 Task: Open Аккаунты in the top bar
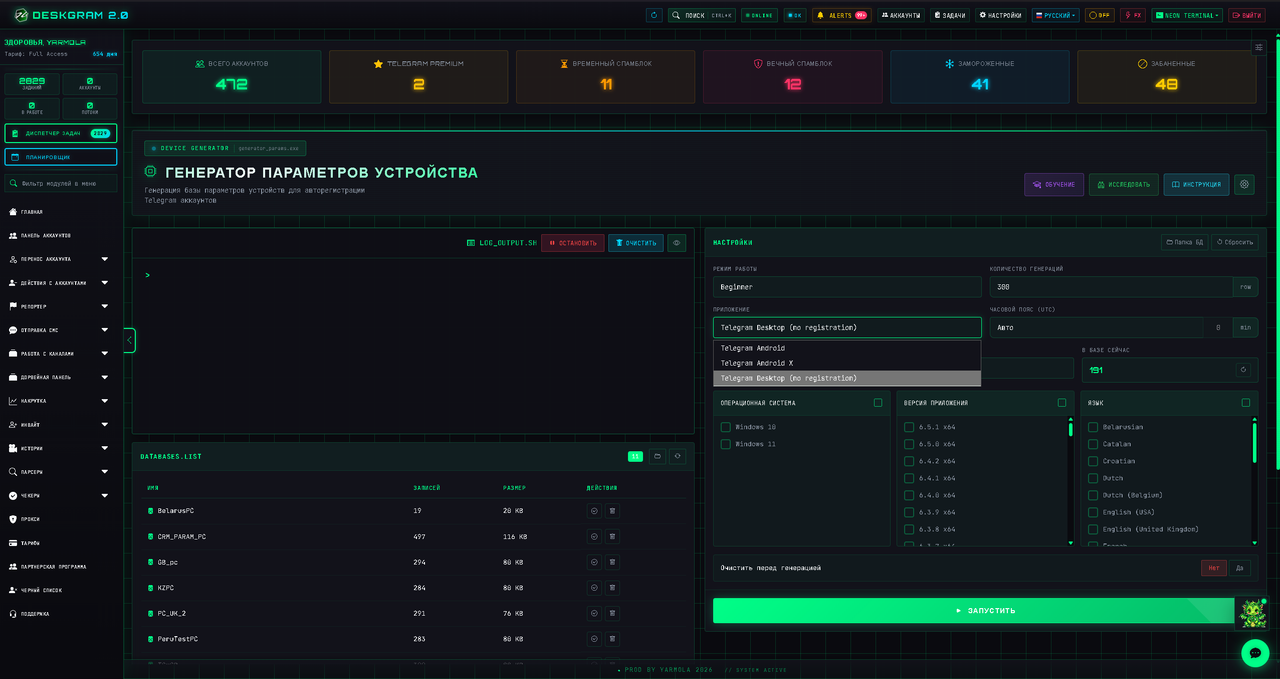[901, 15]
